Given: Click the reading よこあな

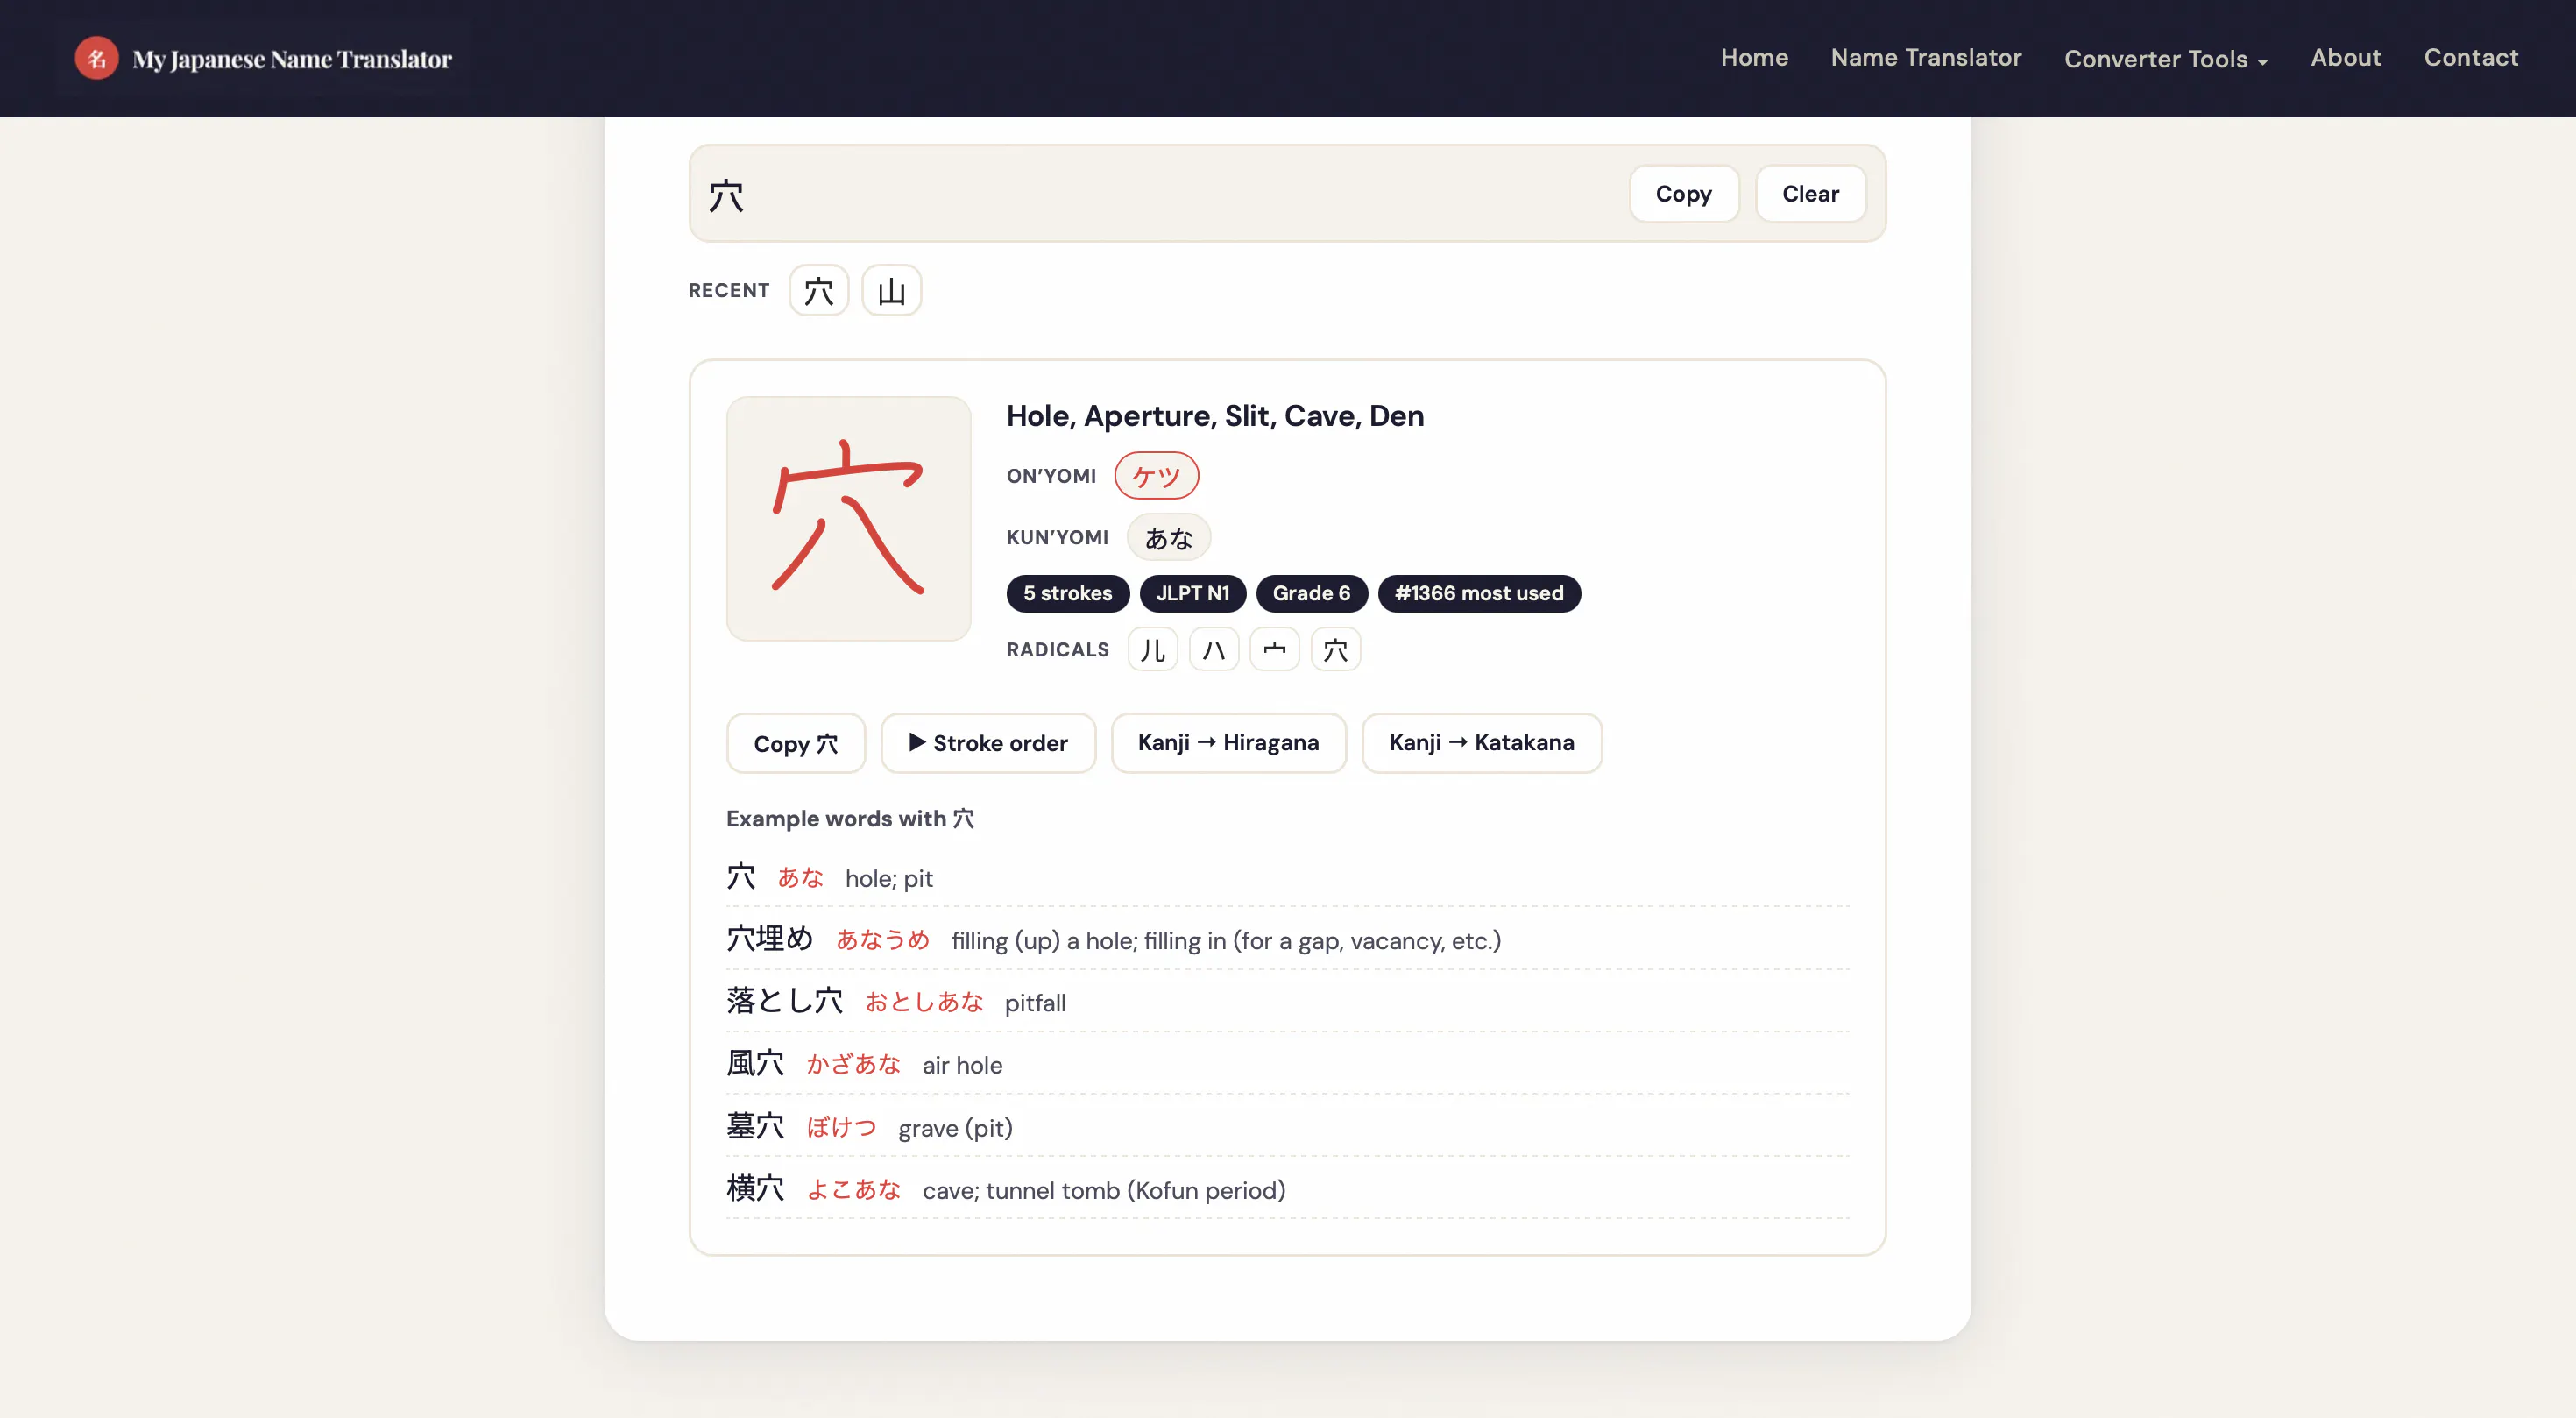Looking at the screenshot, I should tap(854, 1190).
